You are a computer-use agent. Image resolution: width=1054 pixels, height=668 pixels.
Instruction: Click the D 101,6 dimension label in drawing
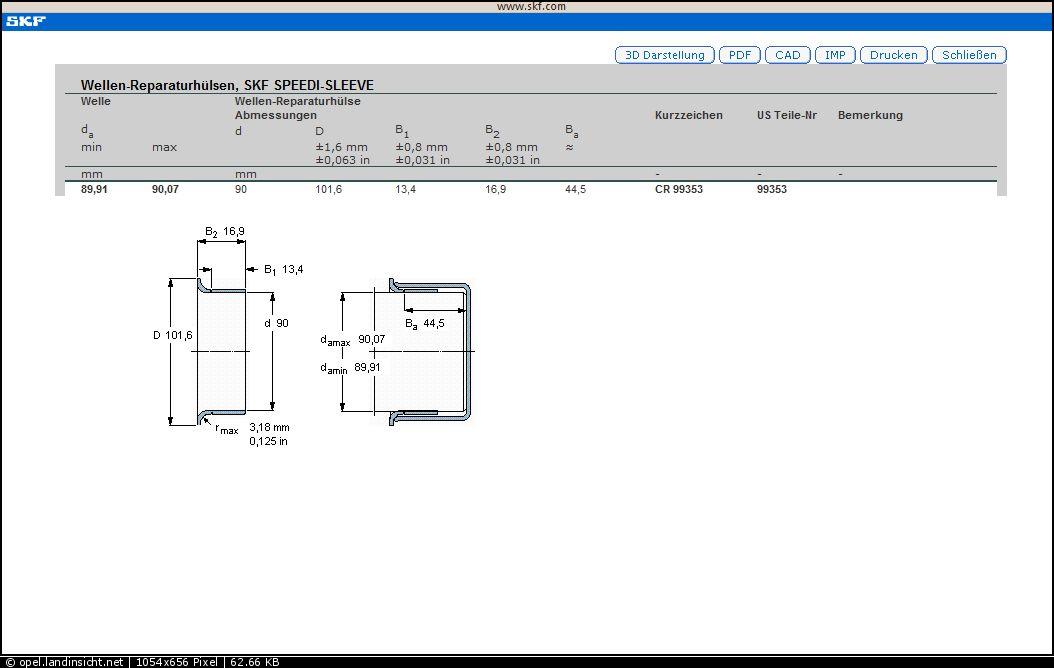tap(173, 335)
